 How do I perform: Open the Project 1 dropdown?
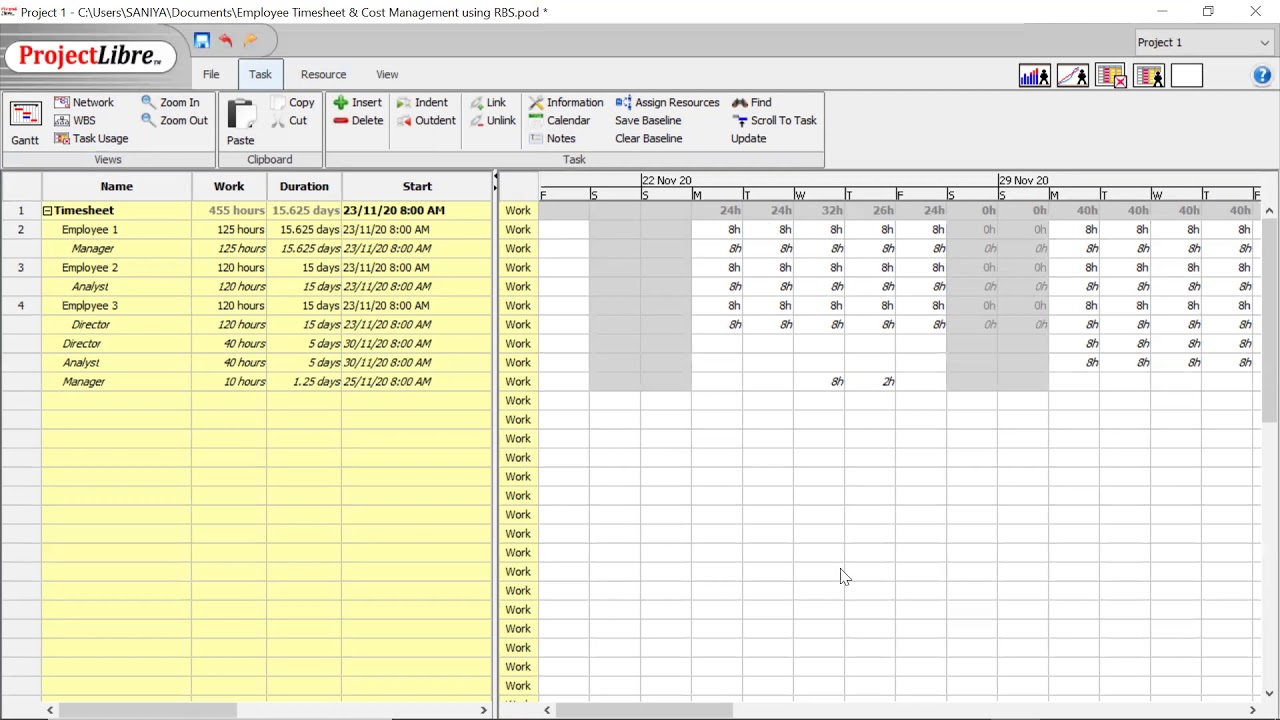[x=1203, y=43]
